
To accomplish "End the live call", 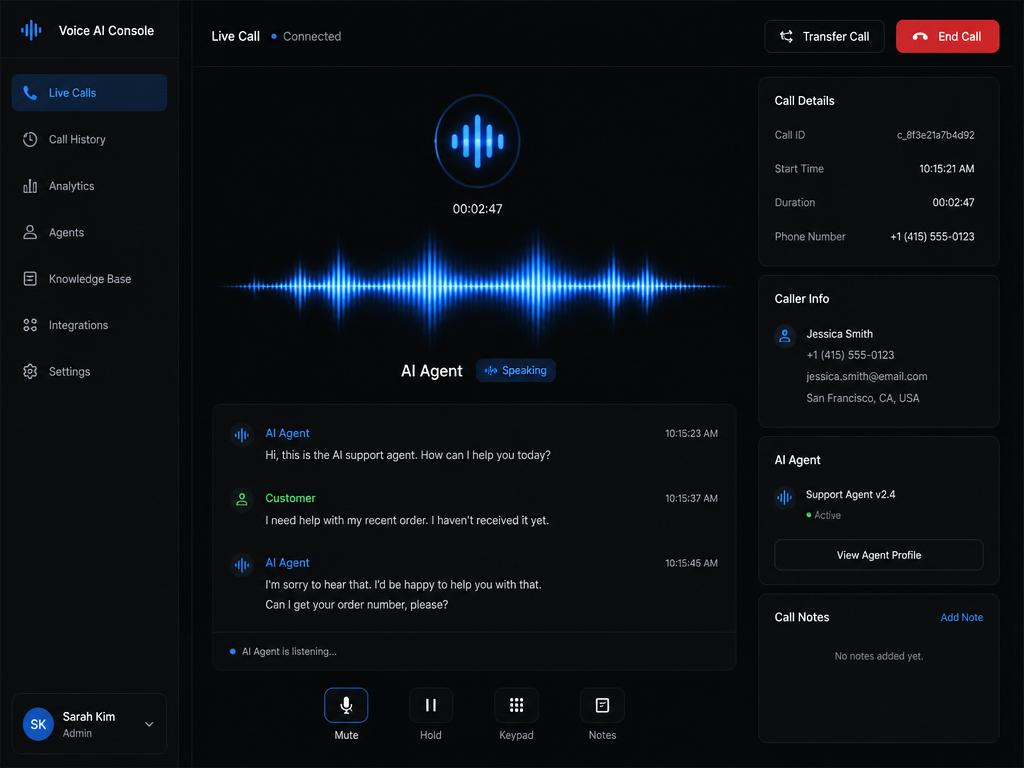I will pyautogui.click(x=947, y=37).
